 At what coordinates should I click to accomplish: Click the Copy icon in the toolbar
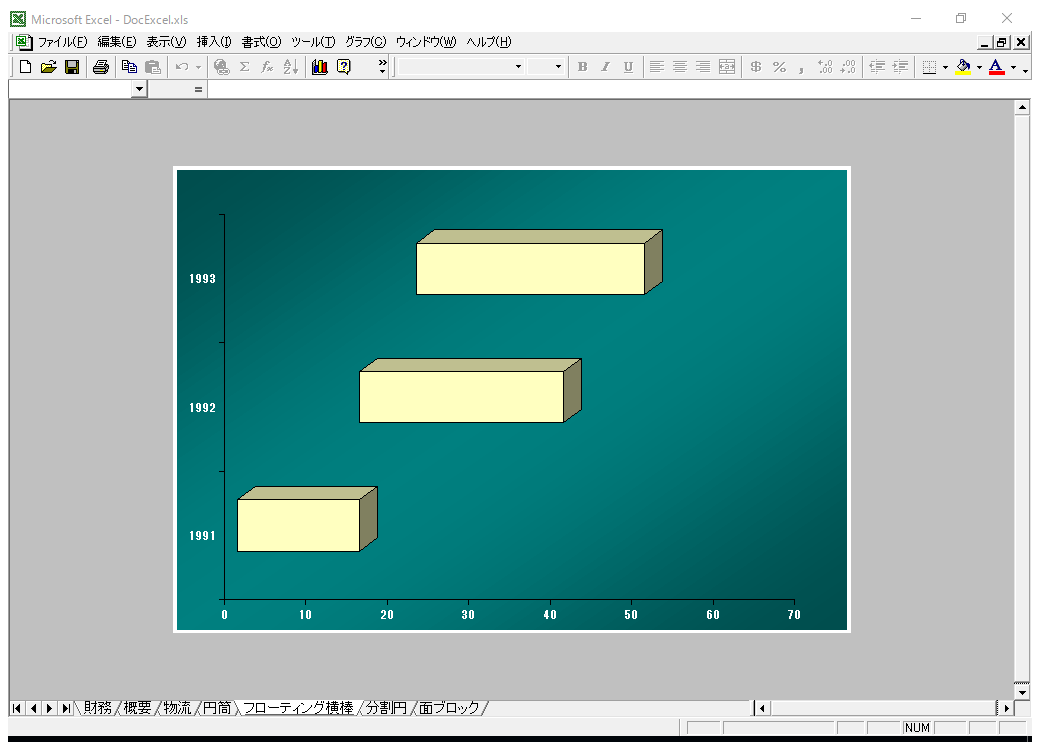click(x=129, y=67)
